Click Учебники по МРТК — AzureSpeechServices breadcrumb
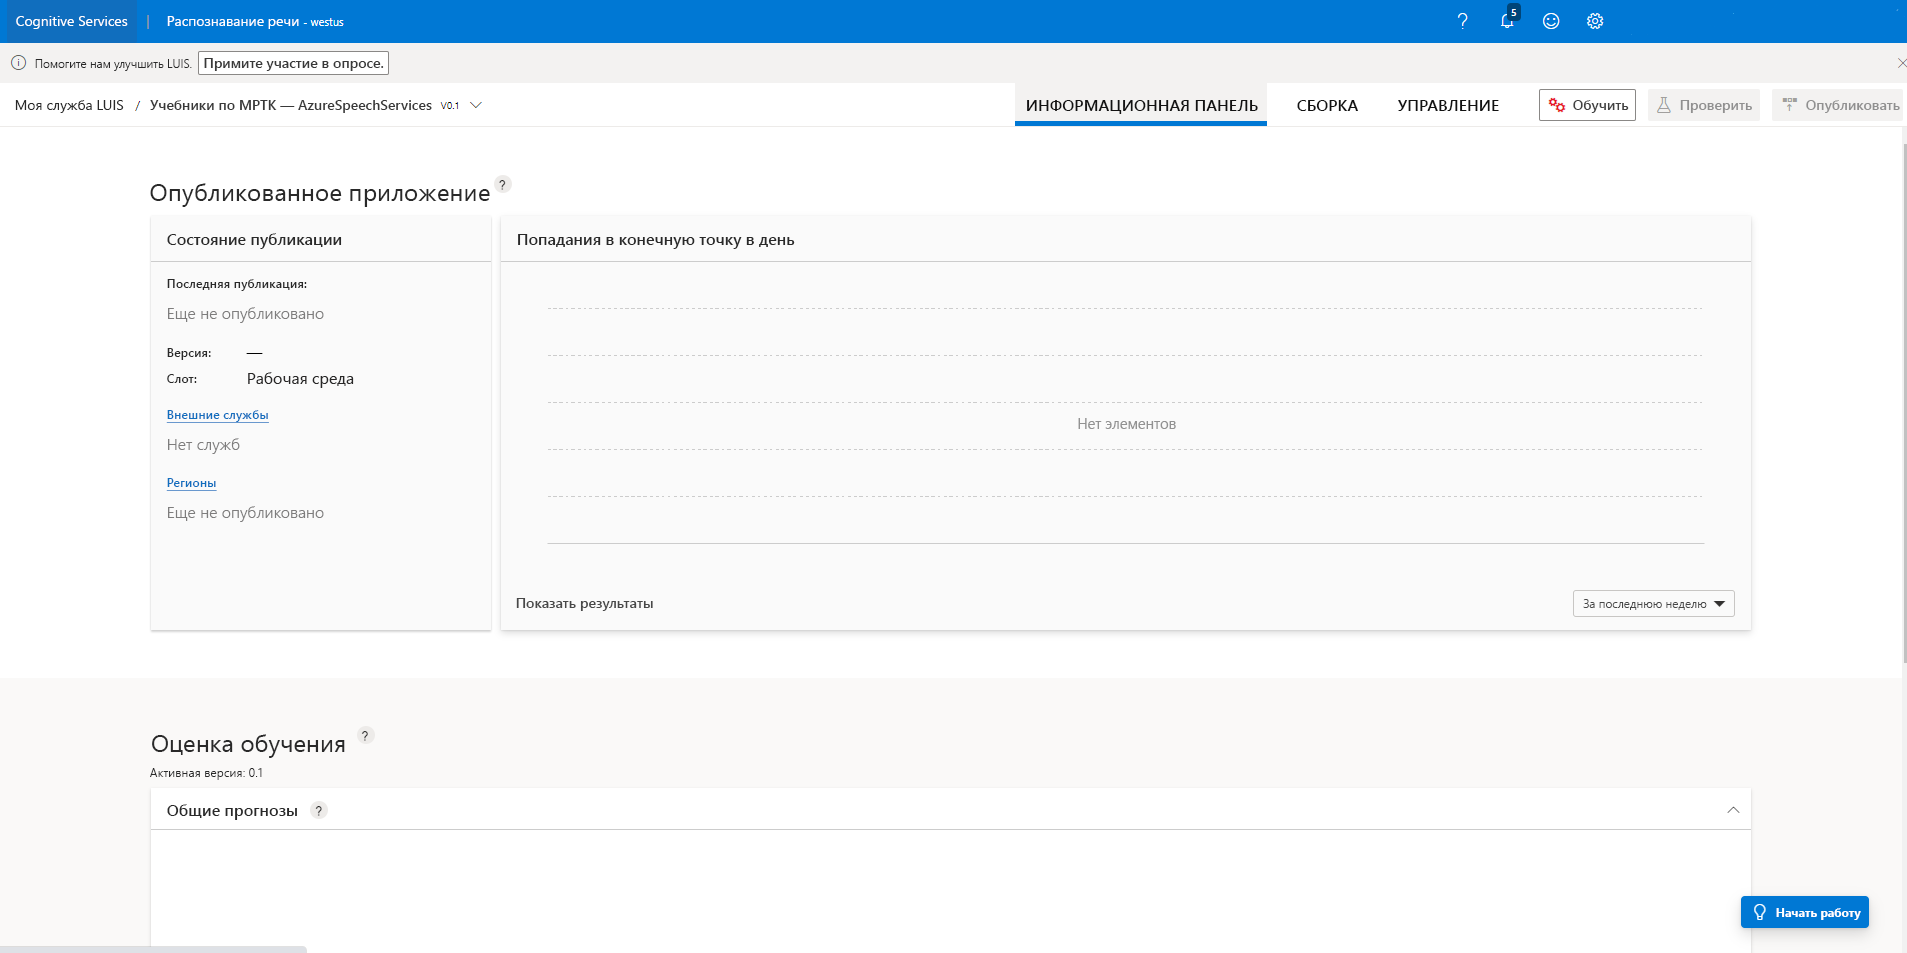 pyautogui.click(x=291, y=105)
